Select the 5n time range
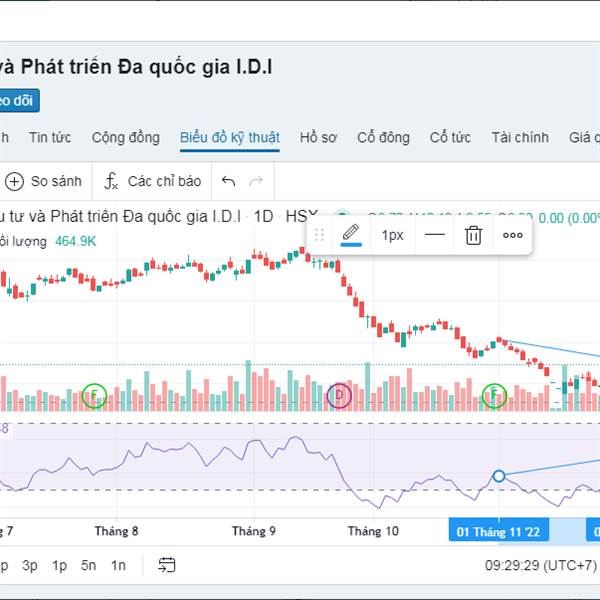The height and width of the screenshot is (600, 600). click(89, 565)
